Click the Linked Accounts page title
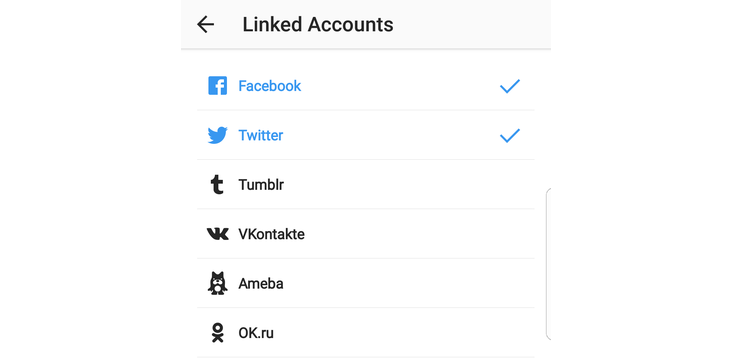The width and height of the screenshot is (740, 363). [x=318, y=25]
